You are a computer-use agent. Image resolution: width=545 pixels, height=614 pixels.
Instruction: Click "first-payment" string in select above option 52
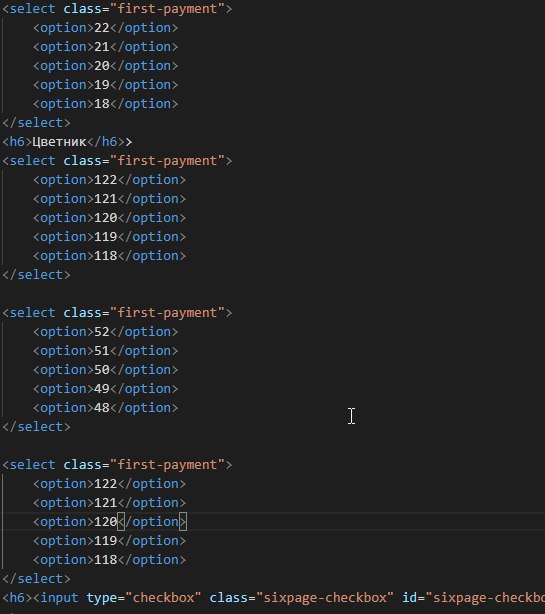(x=167, y=313)
